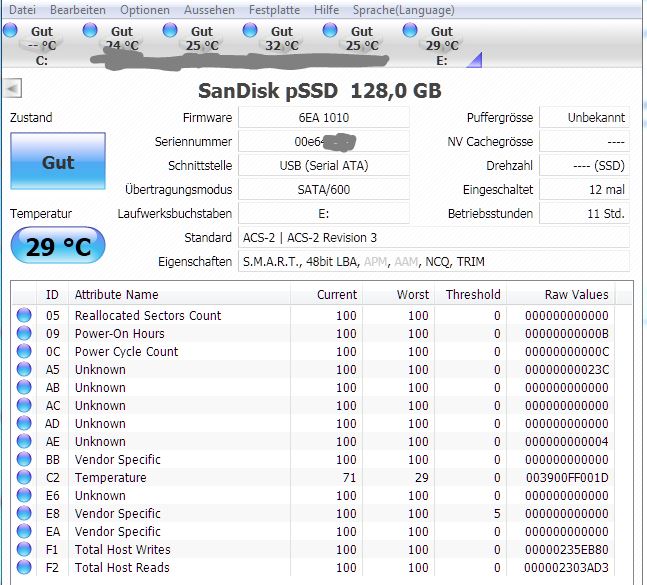Open the Optionen menu
Viewport: 647px width, 585px height.
click(x=145, y=10)
